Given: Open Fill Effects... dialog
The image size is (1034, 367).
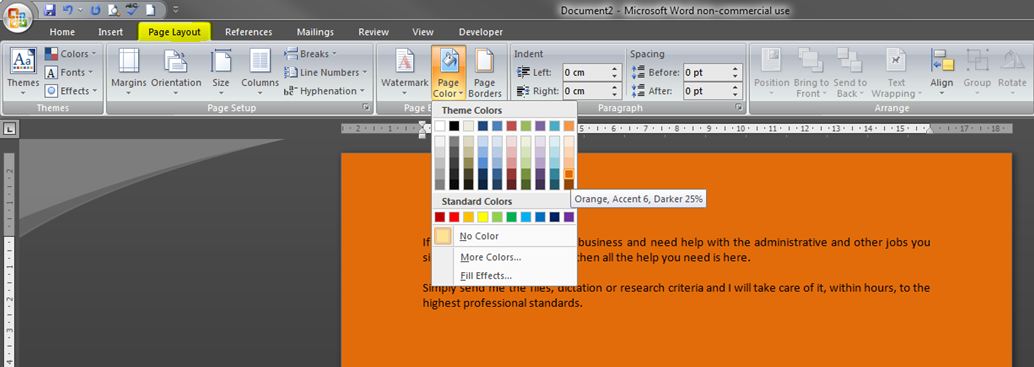Looking at the screenshot, I should point(504,275).
